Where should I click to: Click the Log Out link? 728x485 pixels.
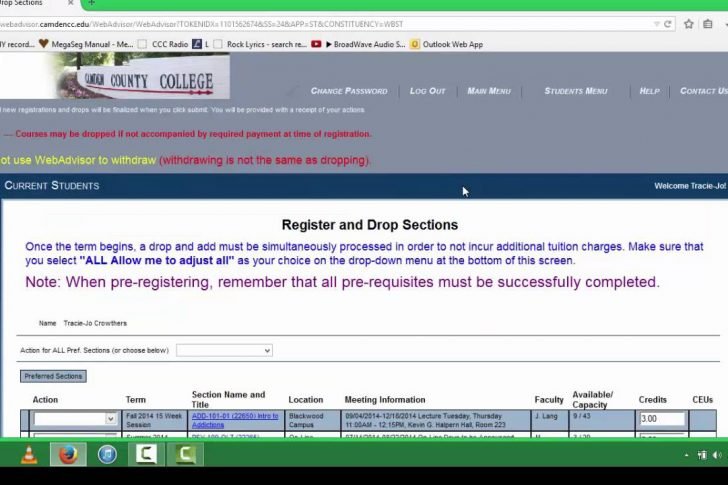427,91
